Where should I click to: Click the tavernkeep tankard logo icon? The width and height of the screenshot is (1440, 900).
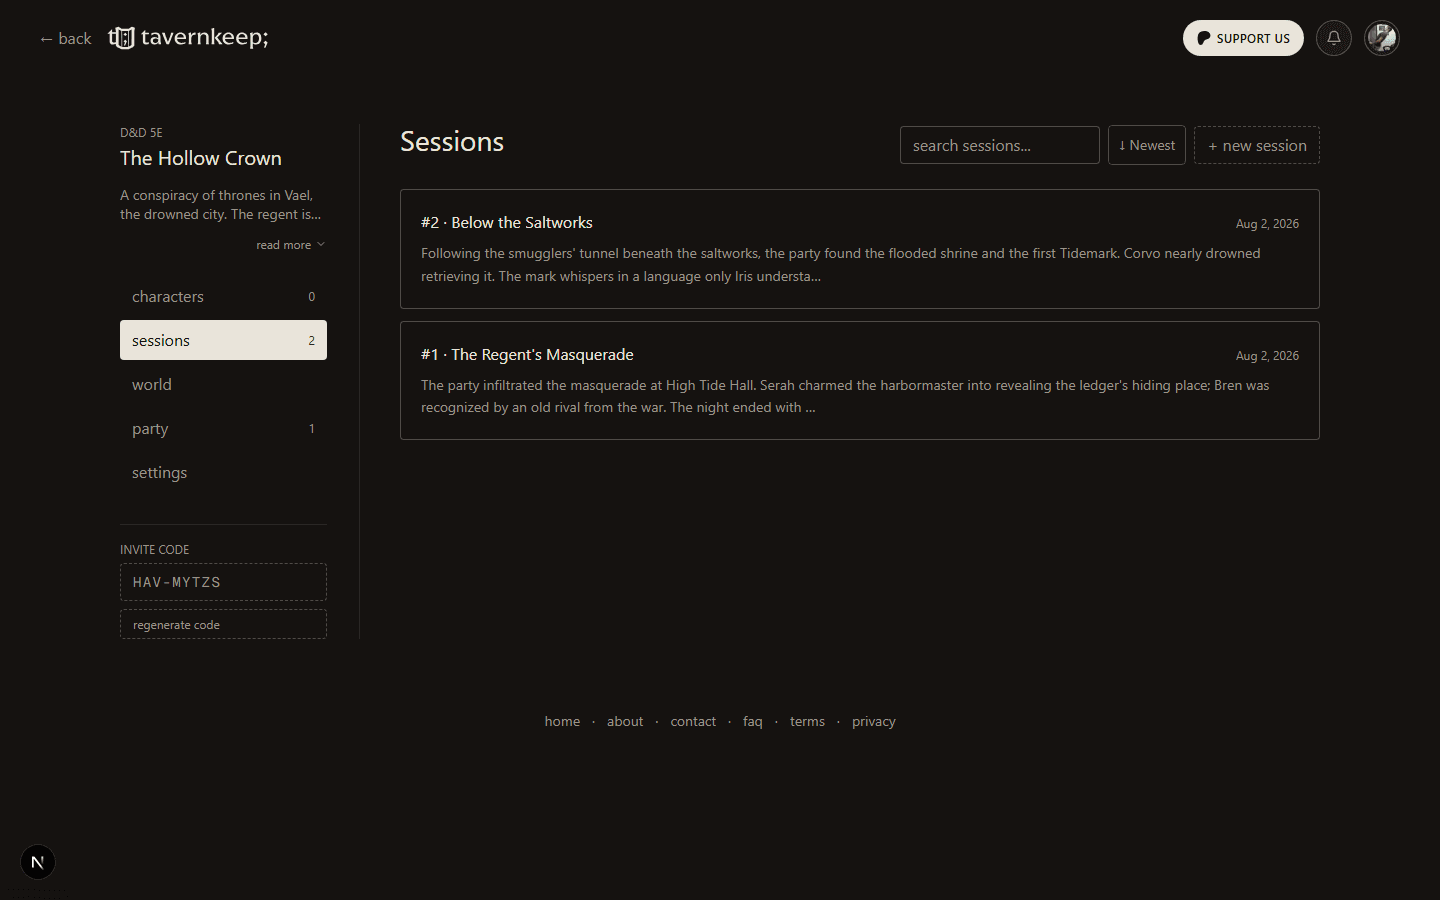(121, 38)
